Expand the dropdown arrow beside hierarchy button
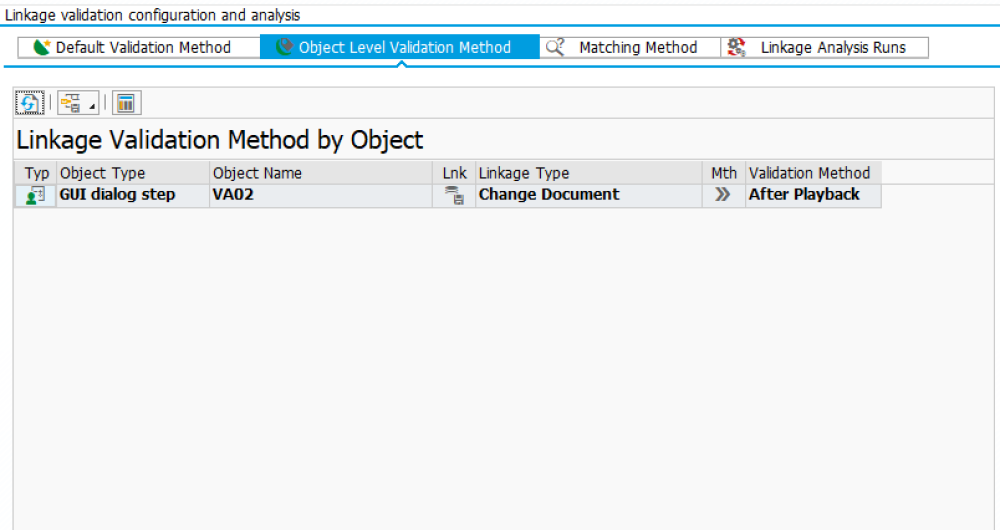 coord(92,106)
